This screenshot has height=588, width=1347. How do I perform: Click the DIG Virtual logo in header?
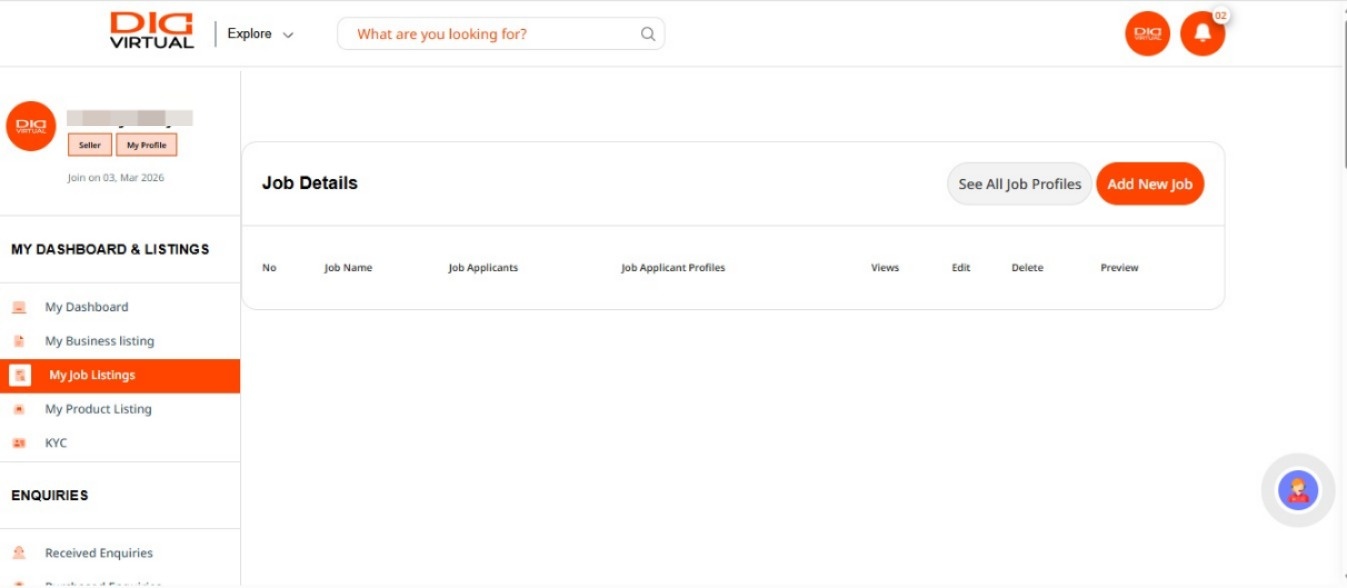[152, 31]
